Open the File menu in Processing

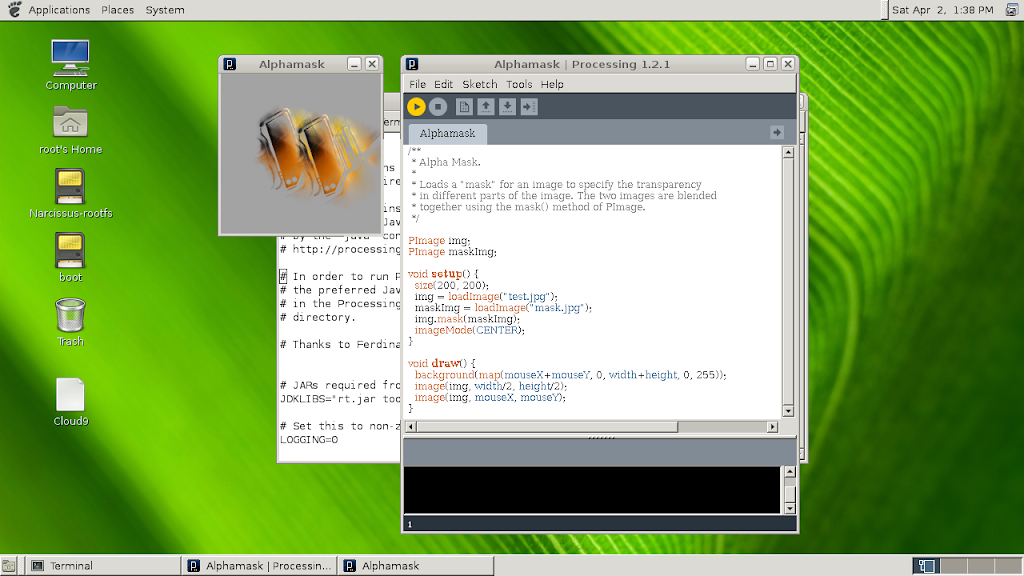click(417, 85)
